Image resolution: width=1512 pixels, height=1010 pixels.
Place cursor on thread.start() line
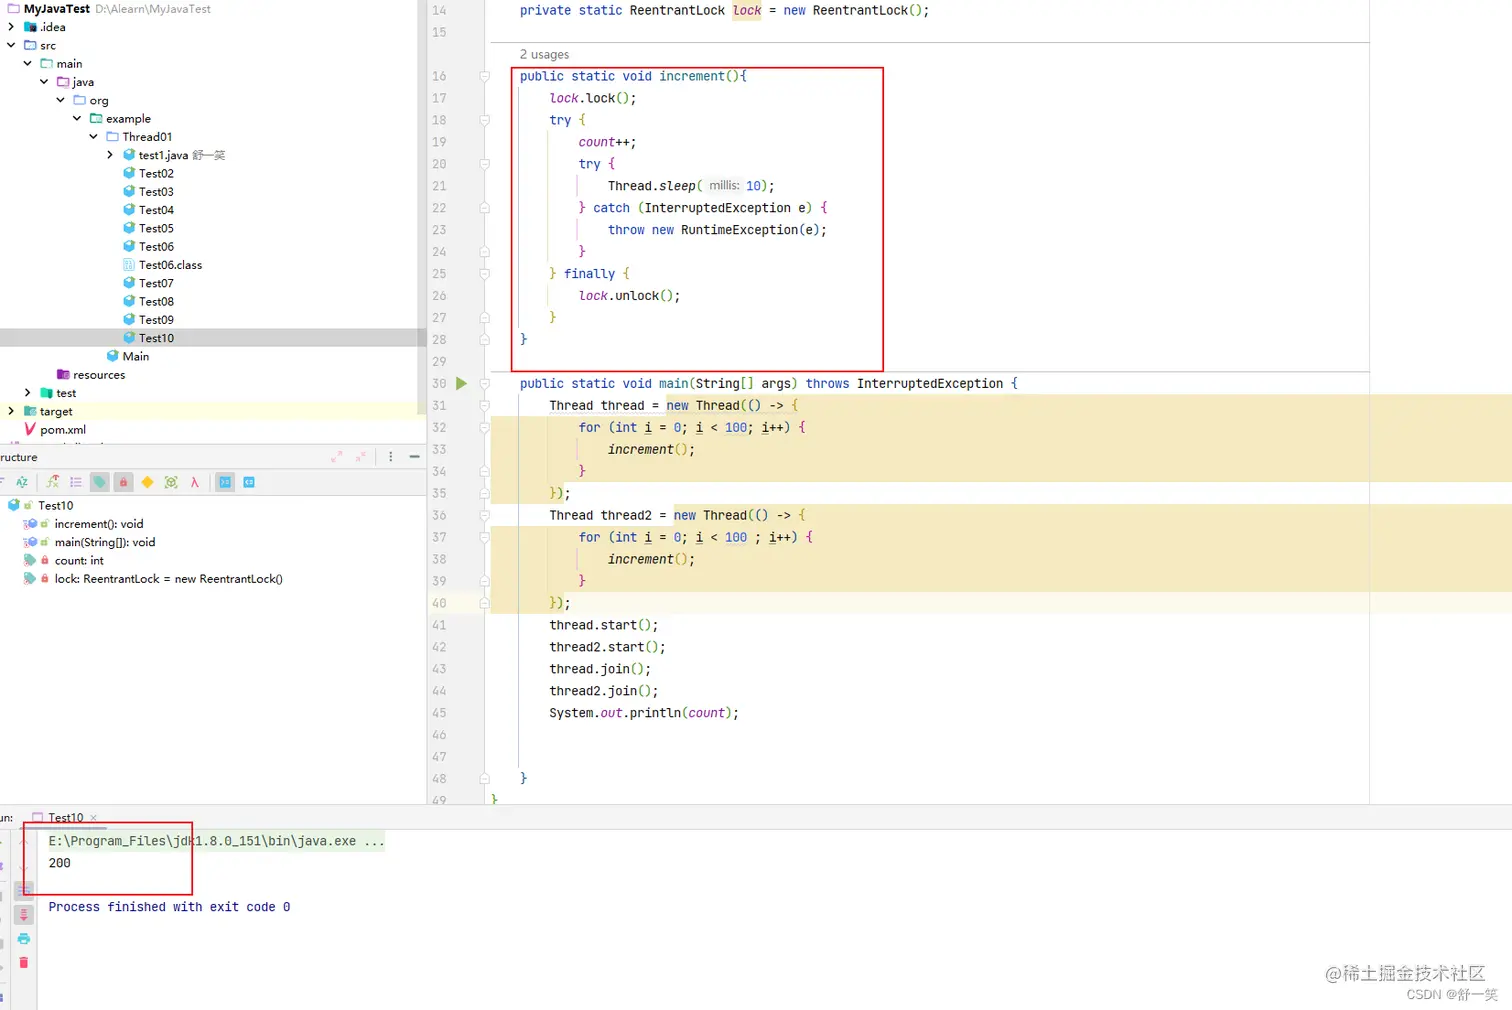[x=603, y=625]
